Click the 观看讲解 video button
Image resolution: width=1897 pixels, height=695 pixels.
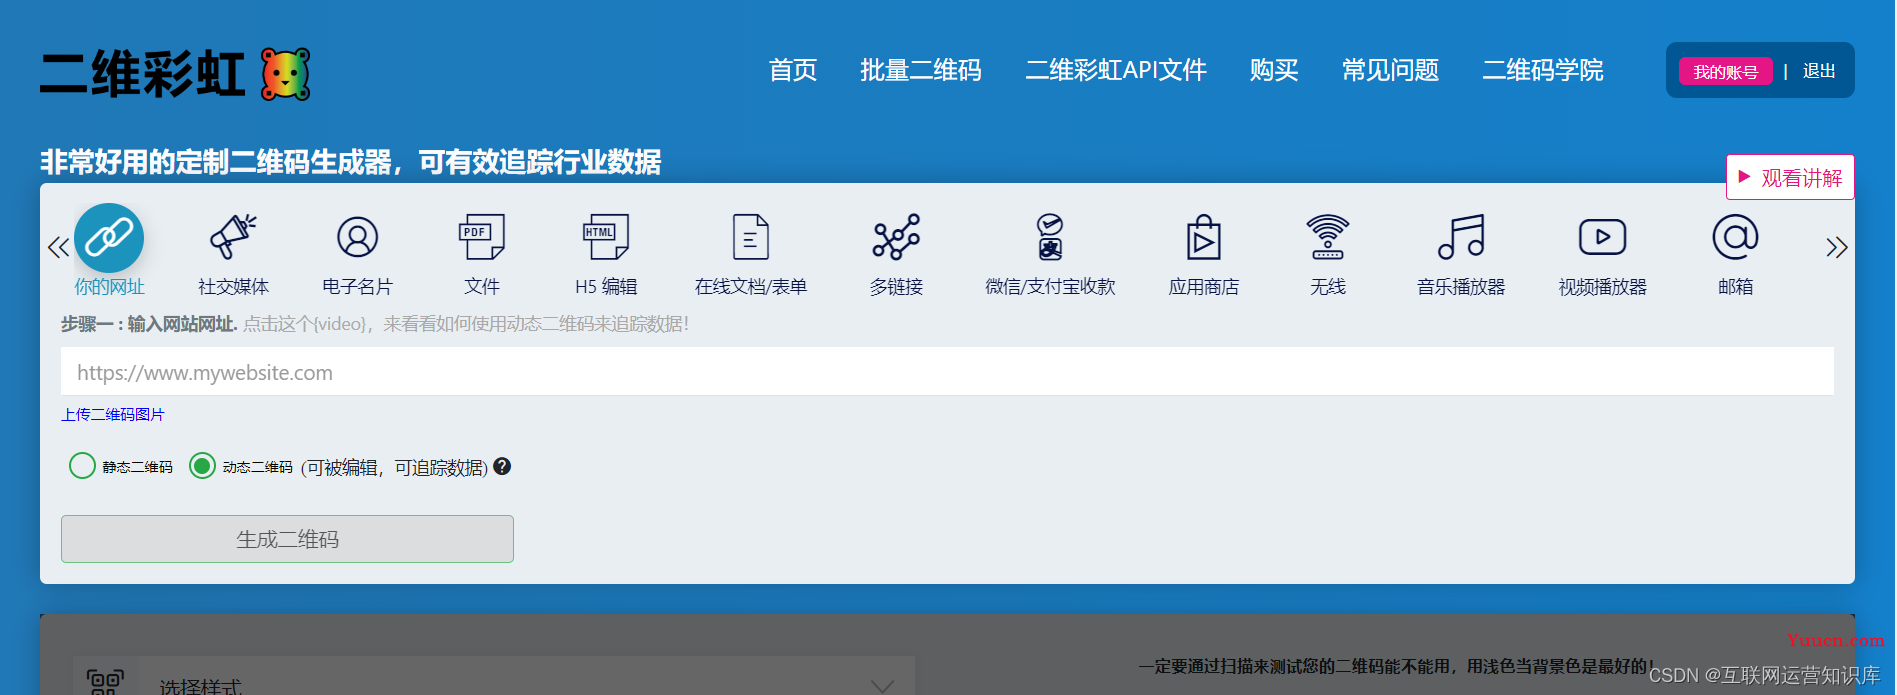point(1790,177)
